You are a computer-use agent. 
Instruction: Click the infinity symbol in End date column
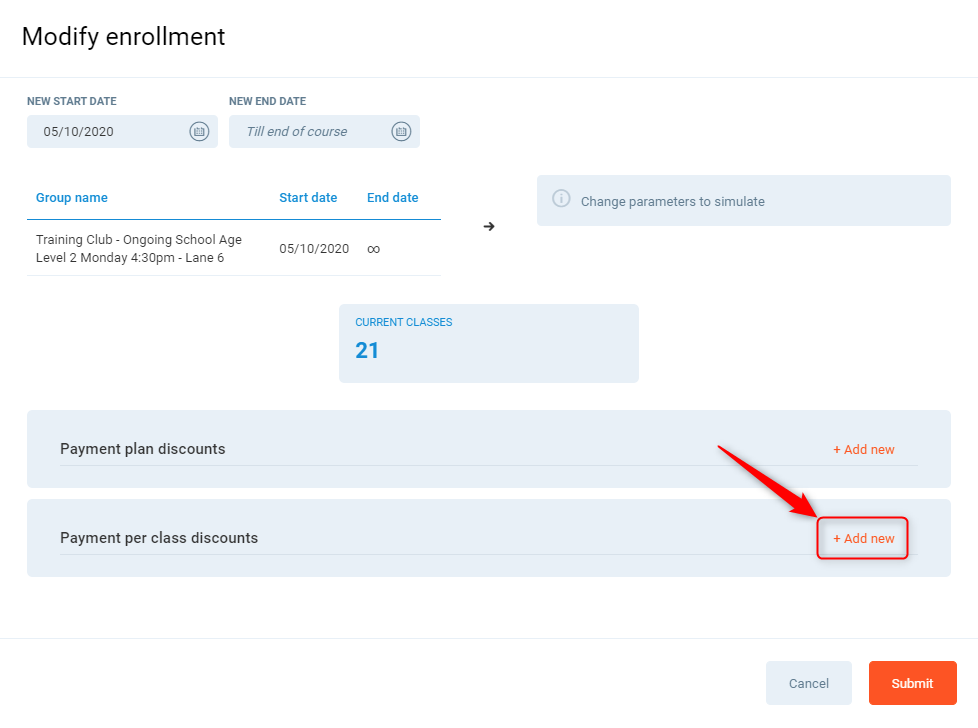373,249
